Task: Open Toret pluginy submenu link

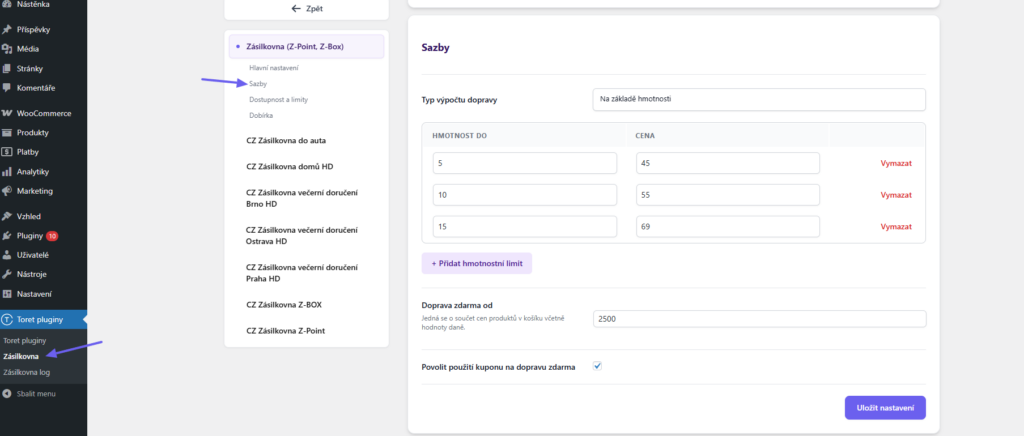Action: [25, 340]
